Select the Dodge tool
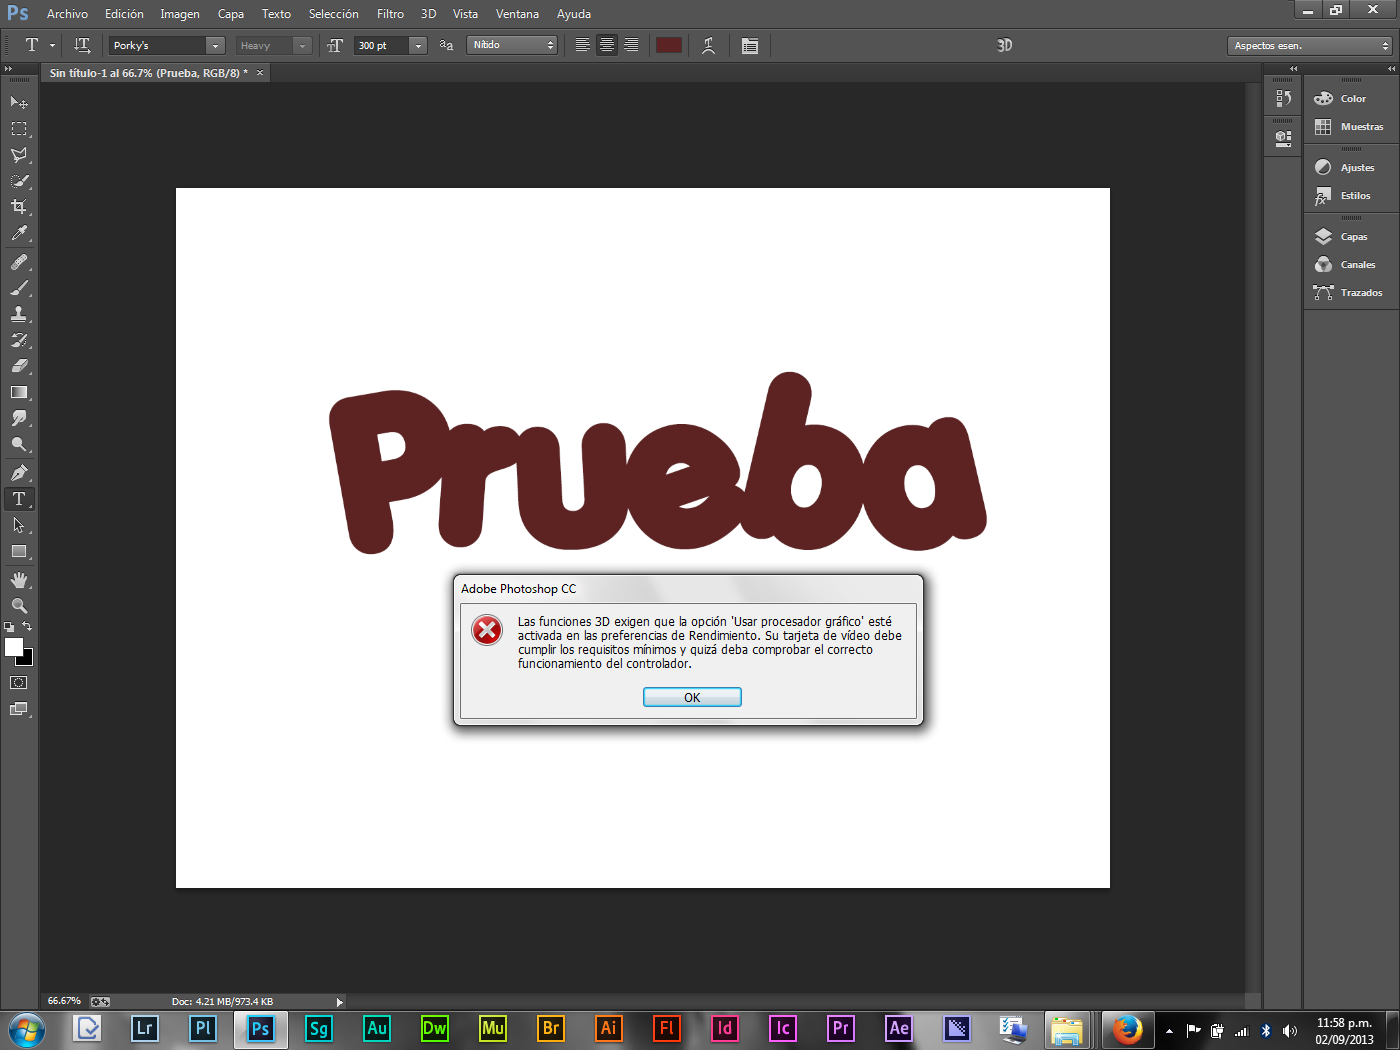 tap(19, 444)
